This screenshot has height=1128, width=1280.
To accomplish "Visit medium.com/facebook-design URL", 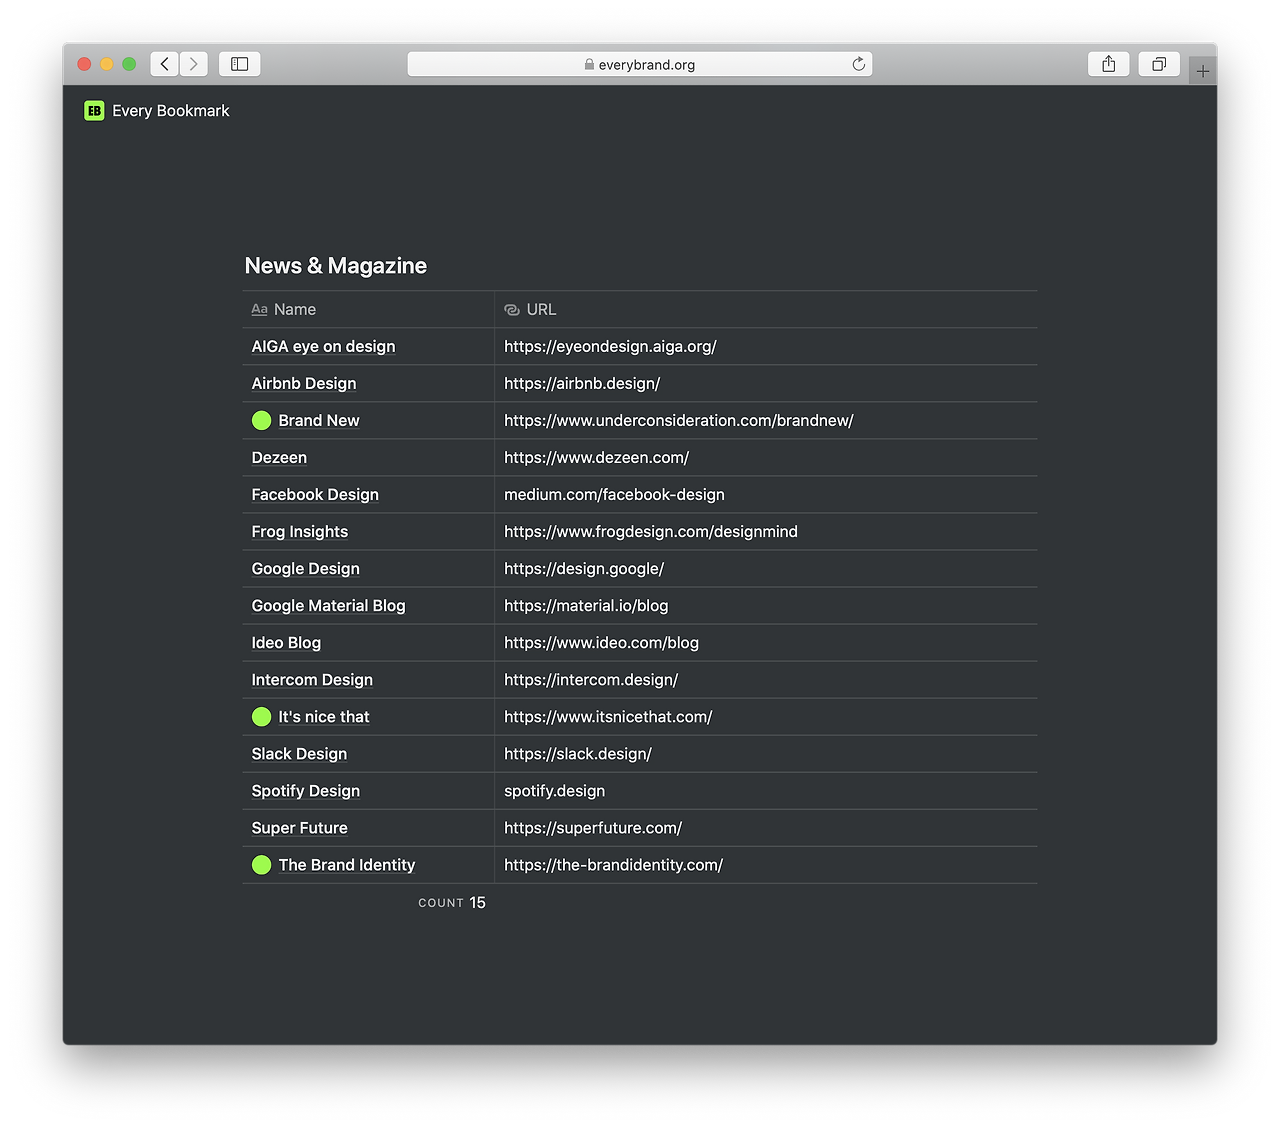I will (x=614, y=495).
